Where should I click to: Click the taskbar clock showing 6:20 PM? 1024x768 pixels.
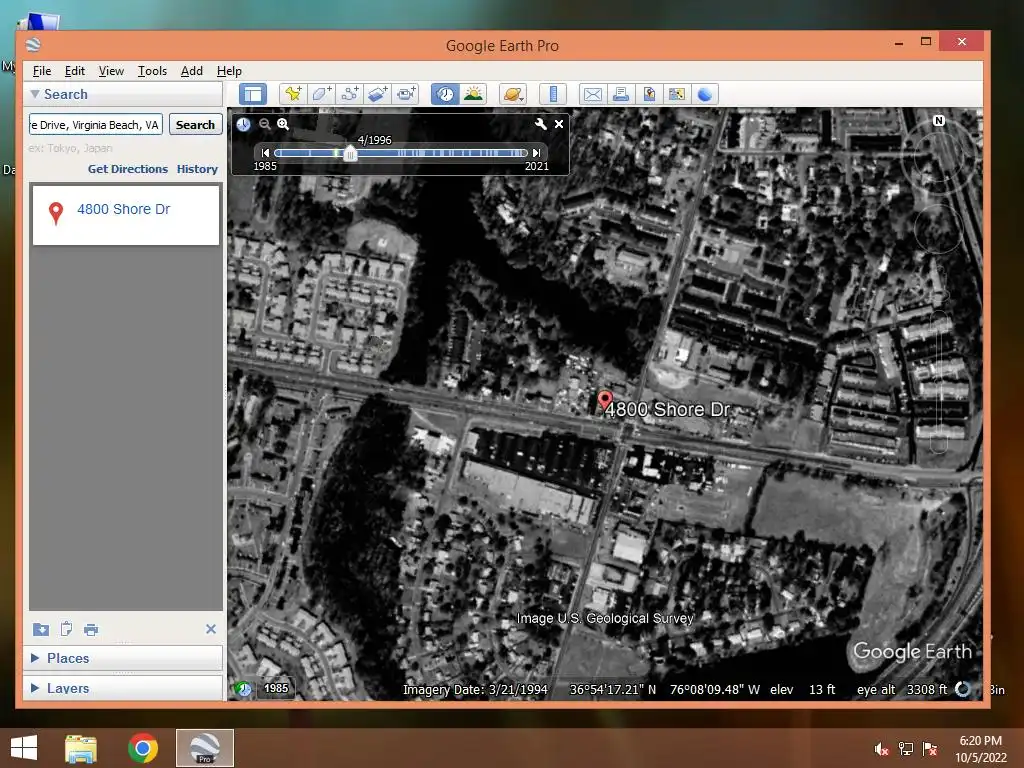pos(980,749)
